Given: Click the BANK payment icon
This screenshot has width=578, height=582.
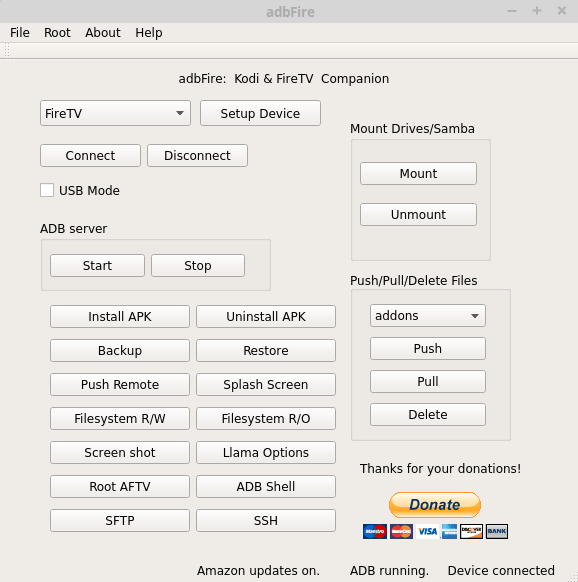Looking at the screenshot, I should 497,532.
